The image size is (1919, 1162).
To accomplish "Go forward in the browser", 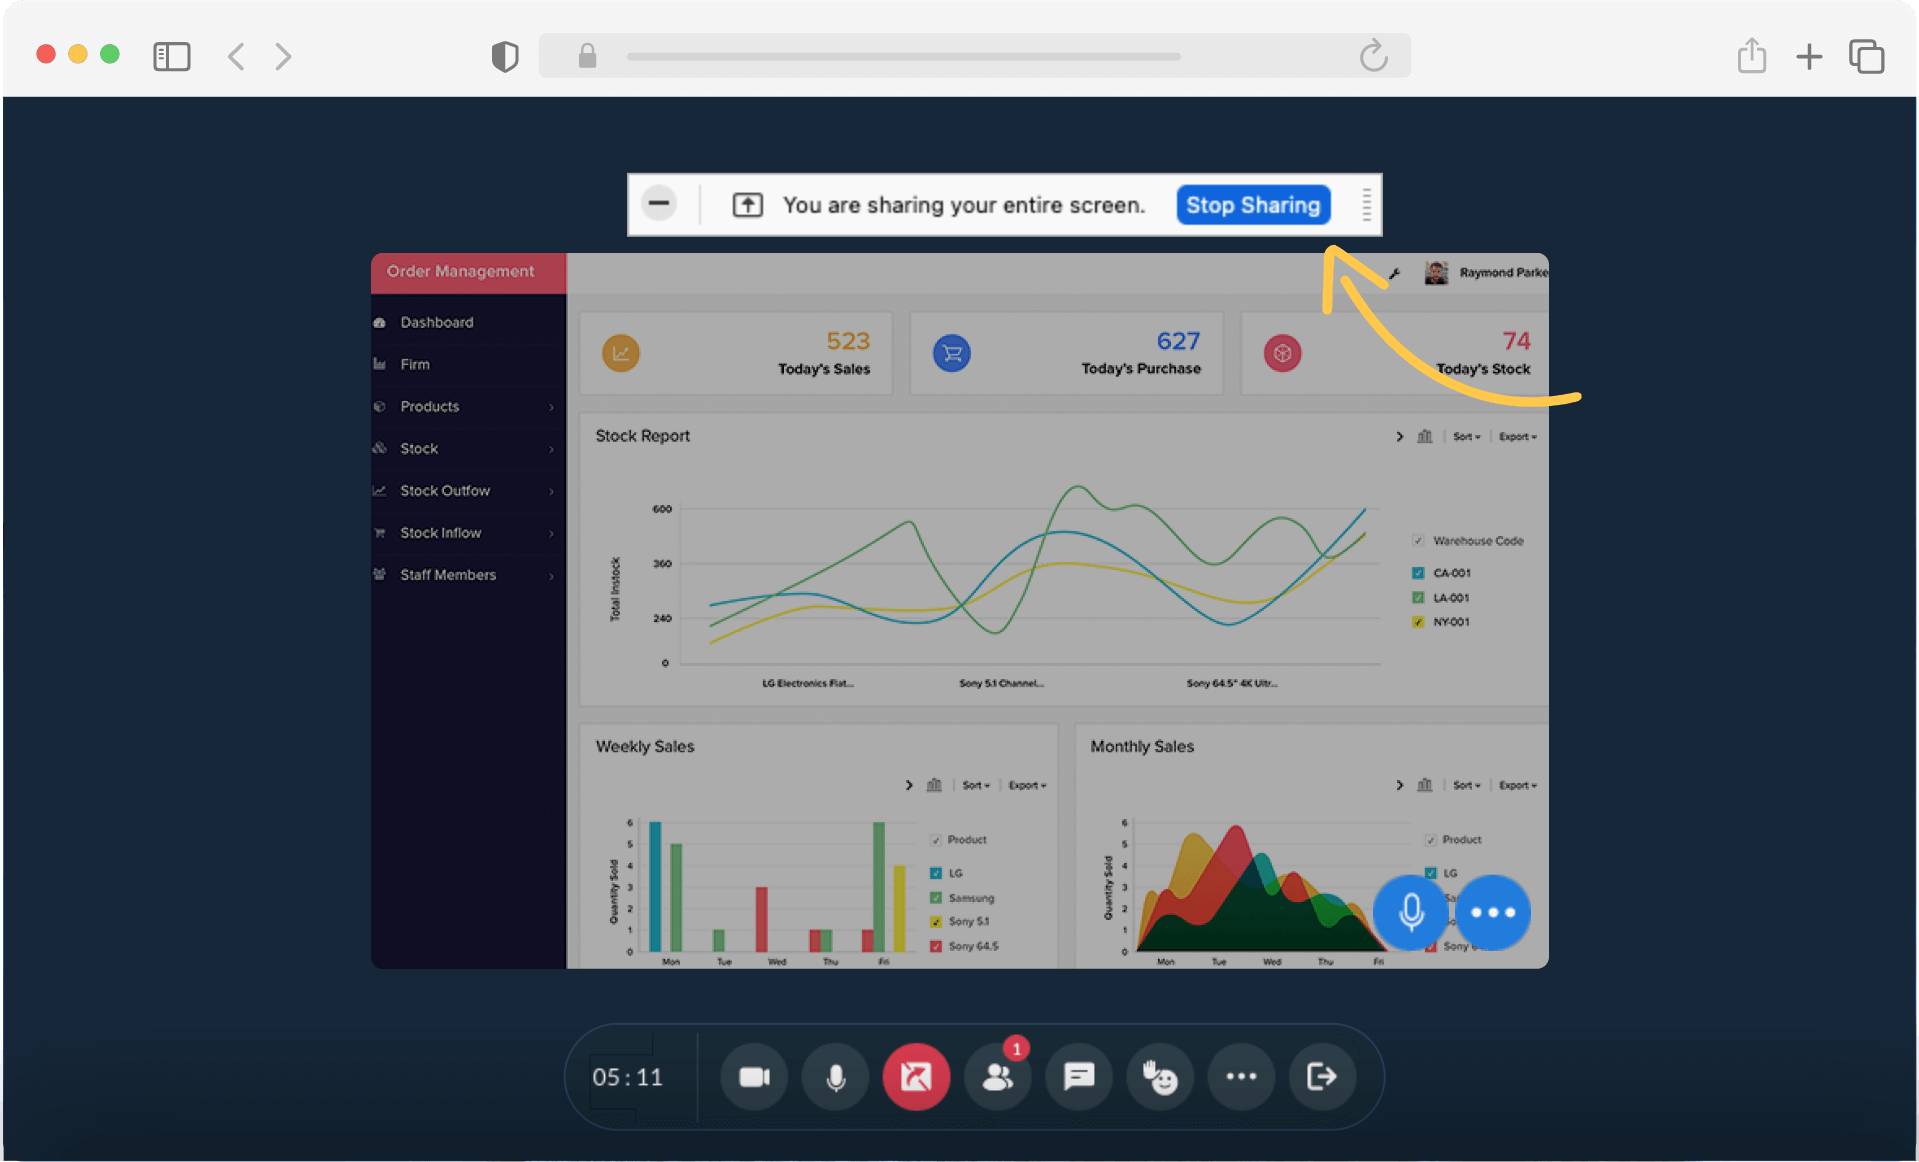I will pos(283,56).
